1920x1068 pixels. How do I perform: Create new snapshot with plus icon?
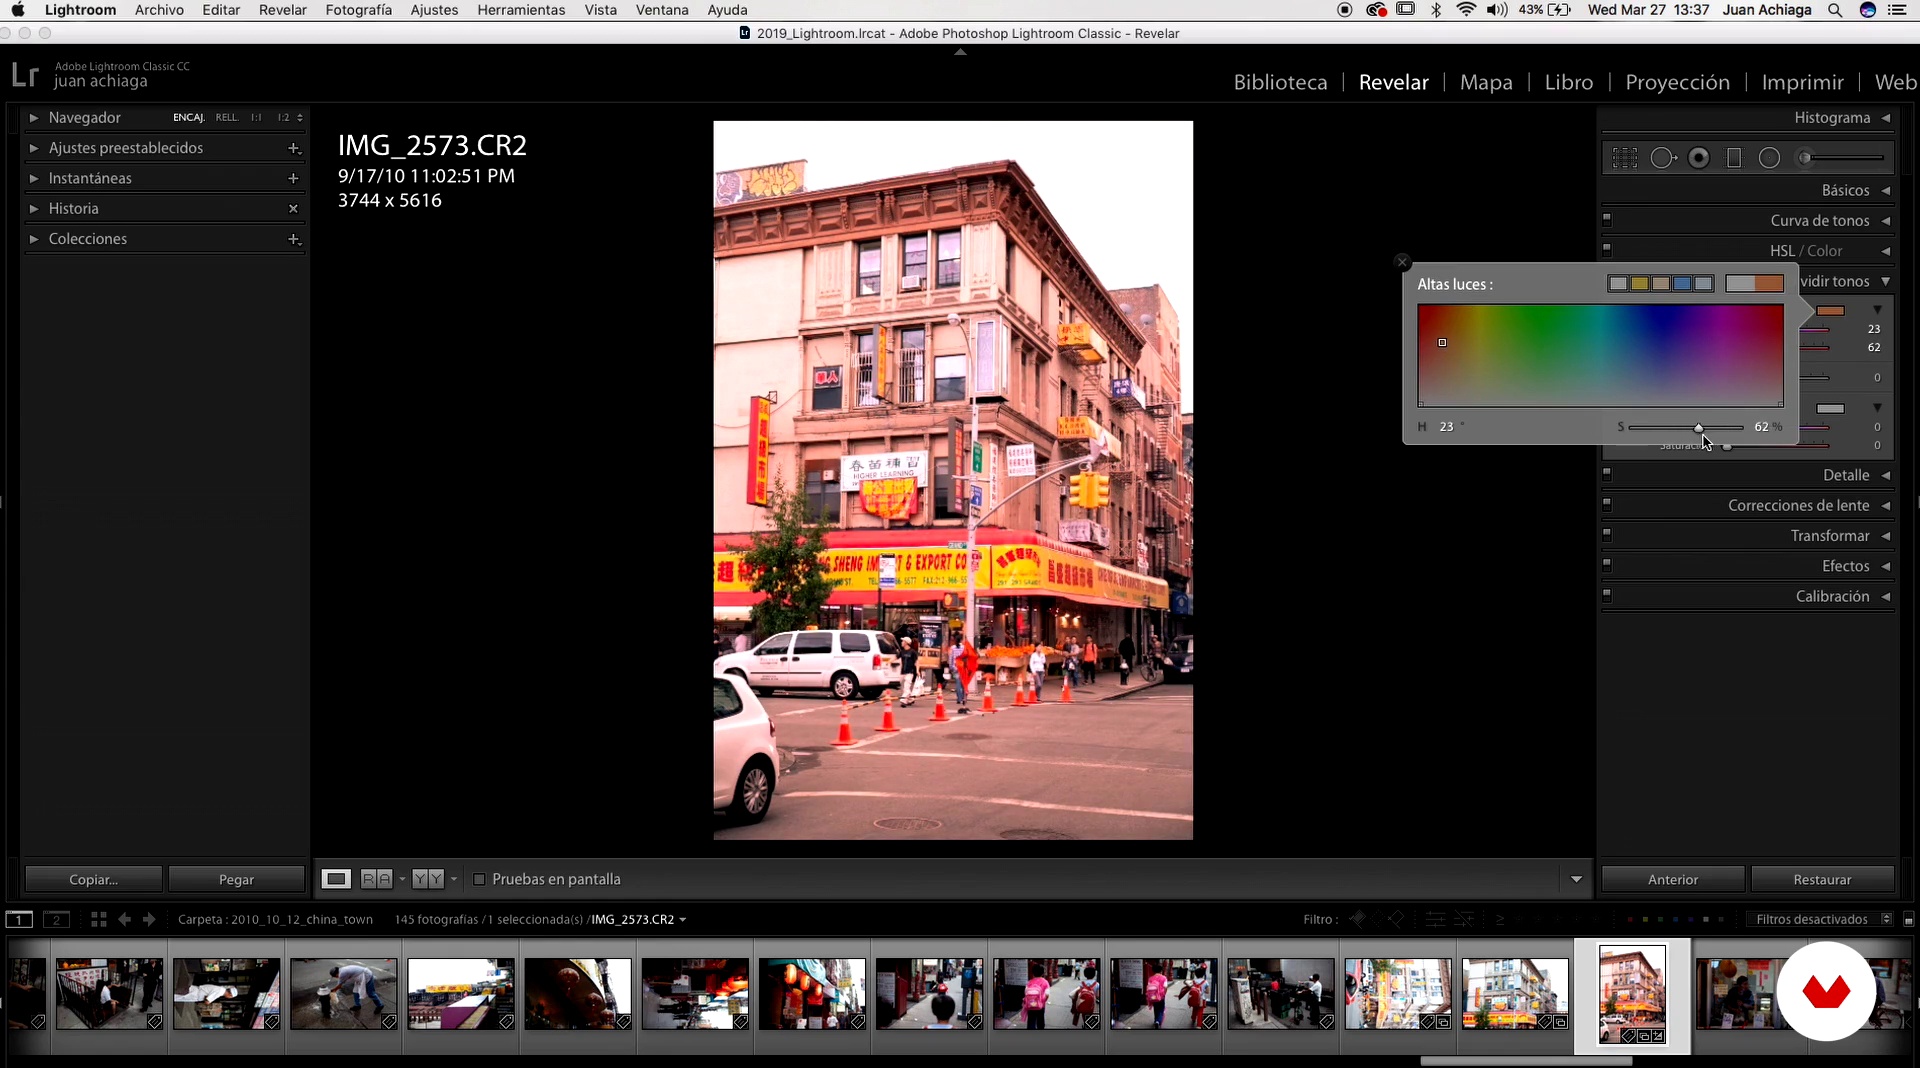(293, 178)
